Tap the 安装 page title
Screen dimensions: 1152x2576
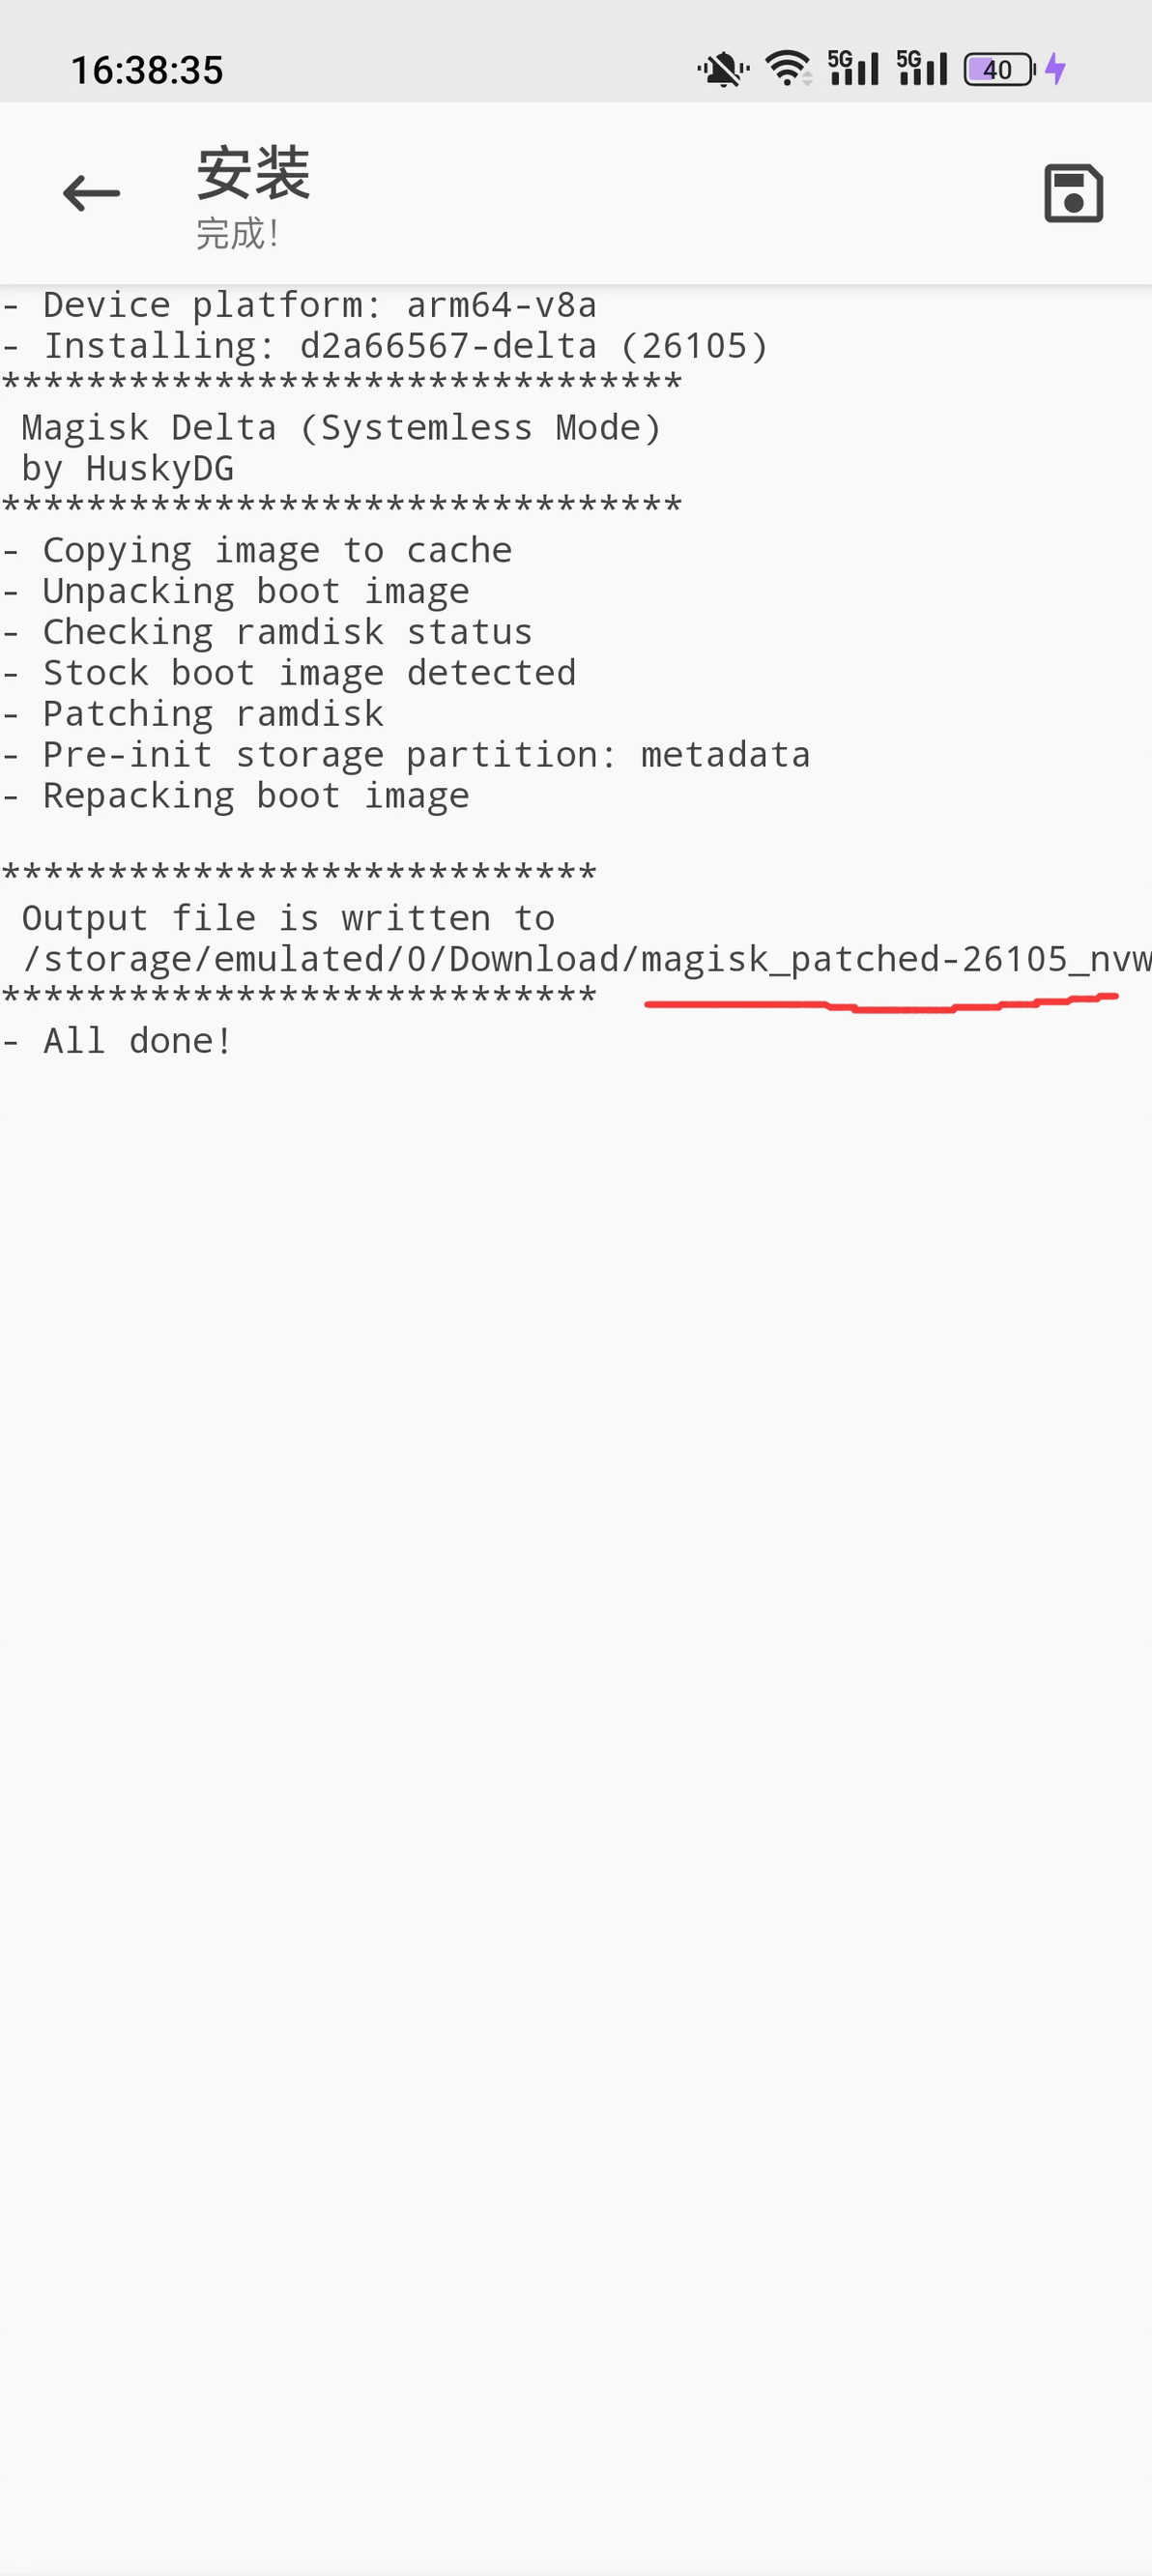pos(253,172)
